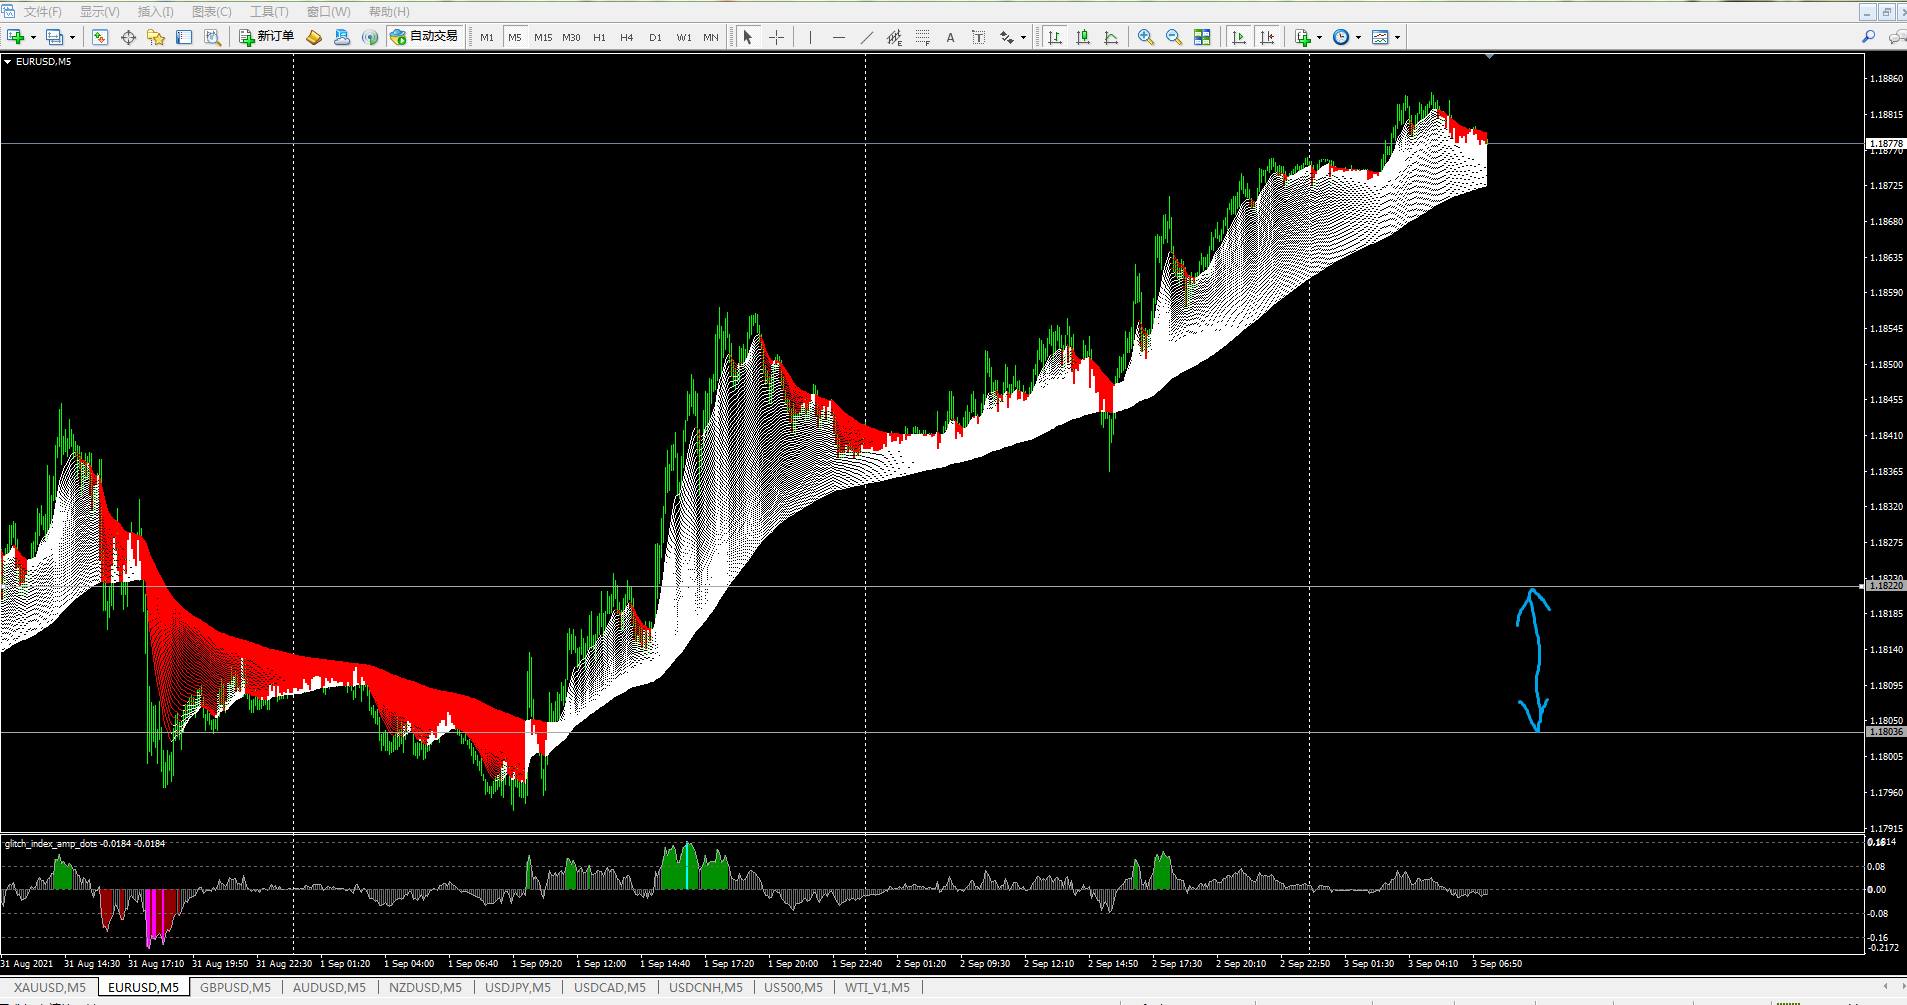Switch to candlestick chart display
This screenshot has width=1907, height=1005.
pyautogui.click(x=1083, y=37)
